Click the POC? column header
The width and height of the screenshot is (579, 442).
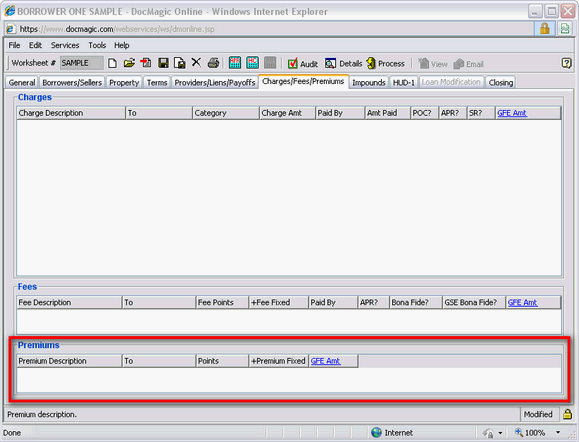424,113
